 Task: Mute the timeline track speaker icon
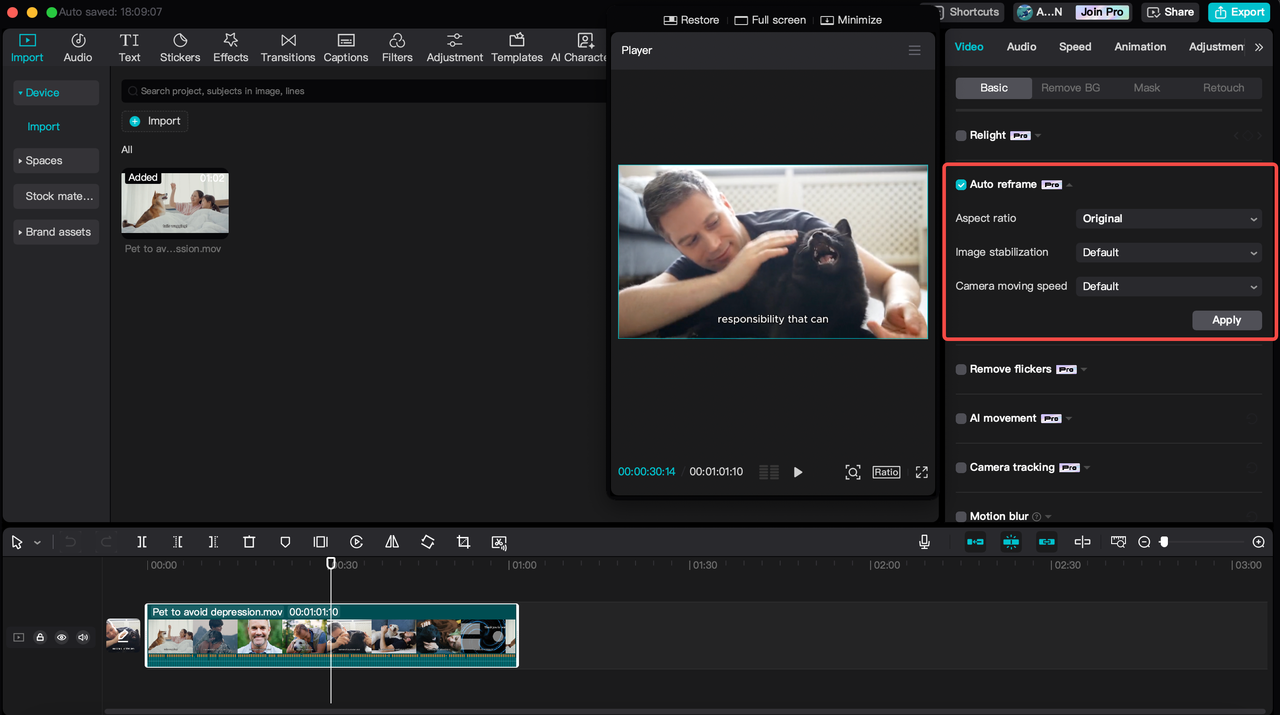(83, 637)
